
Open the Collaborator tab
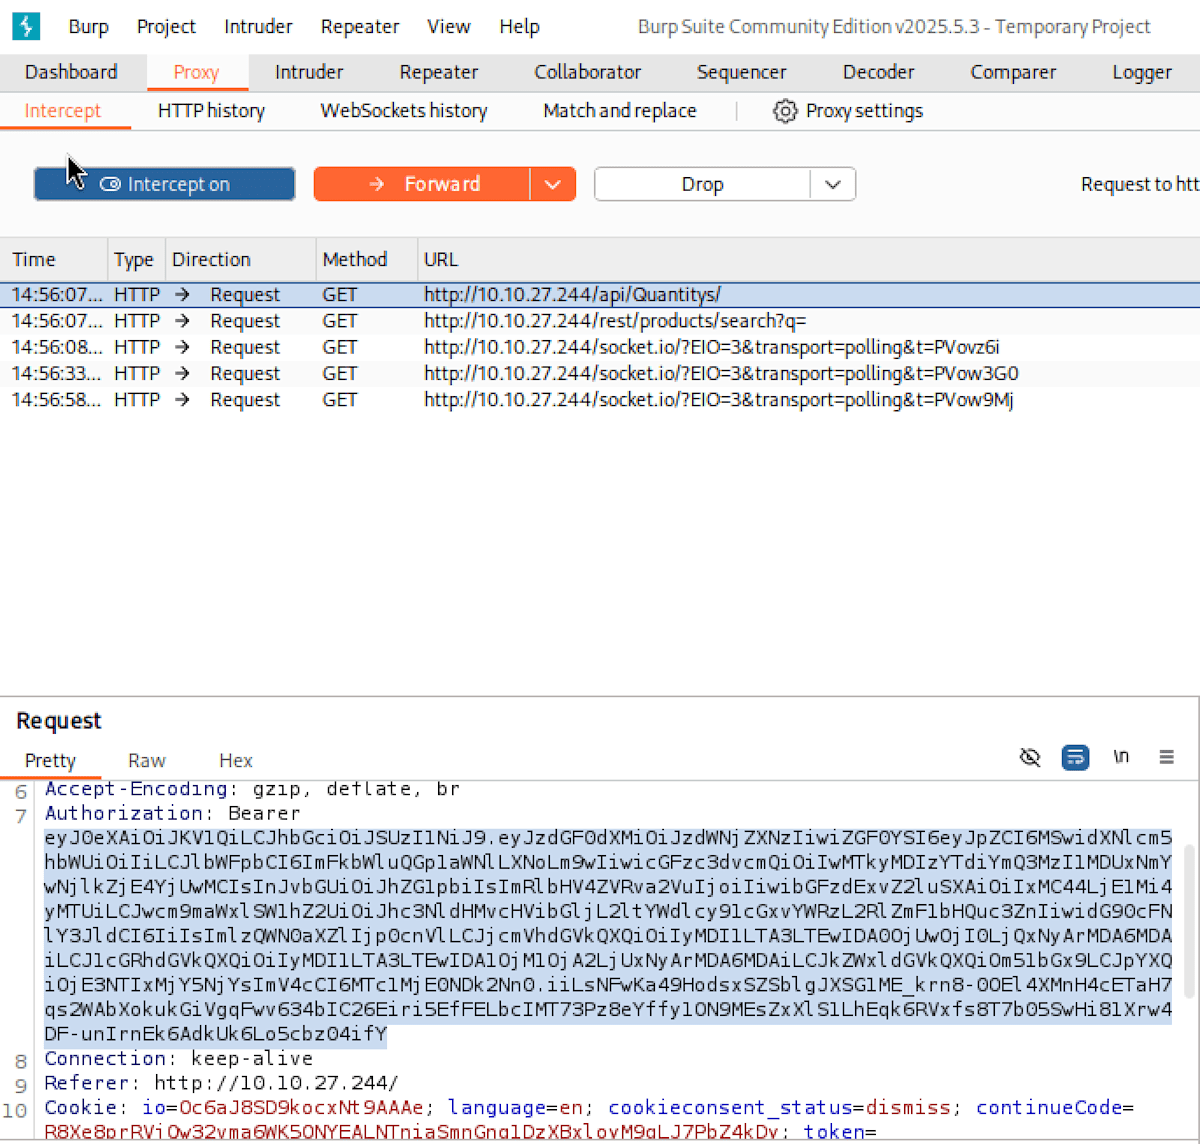pyautogui.click(x=587, y=72)
